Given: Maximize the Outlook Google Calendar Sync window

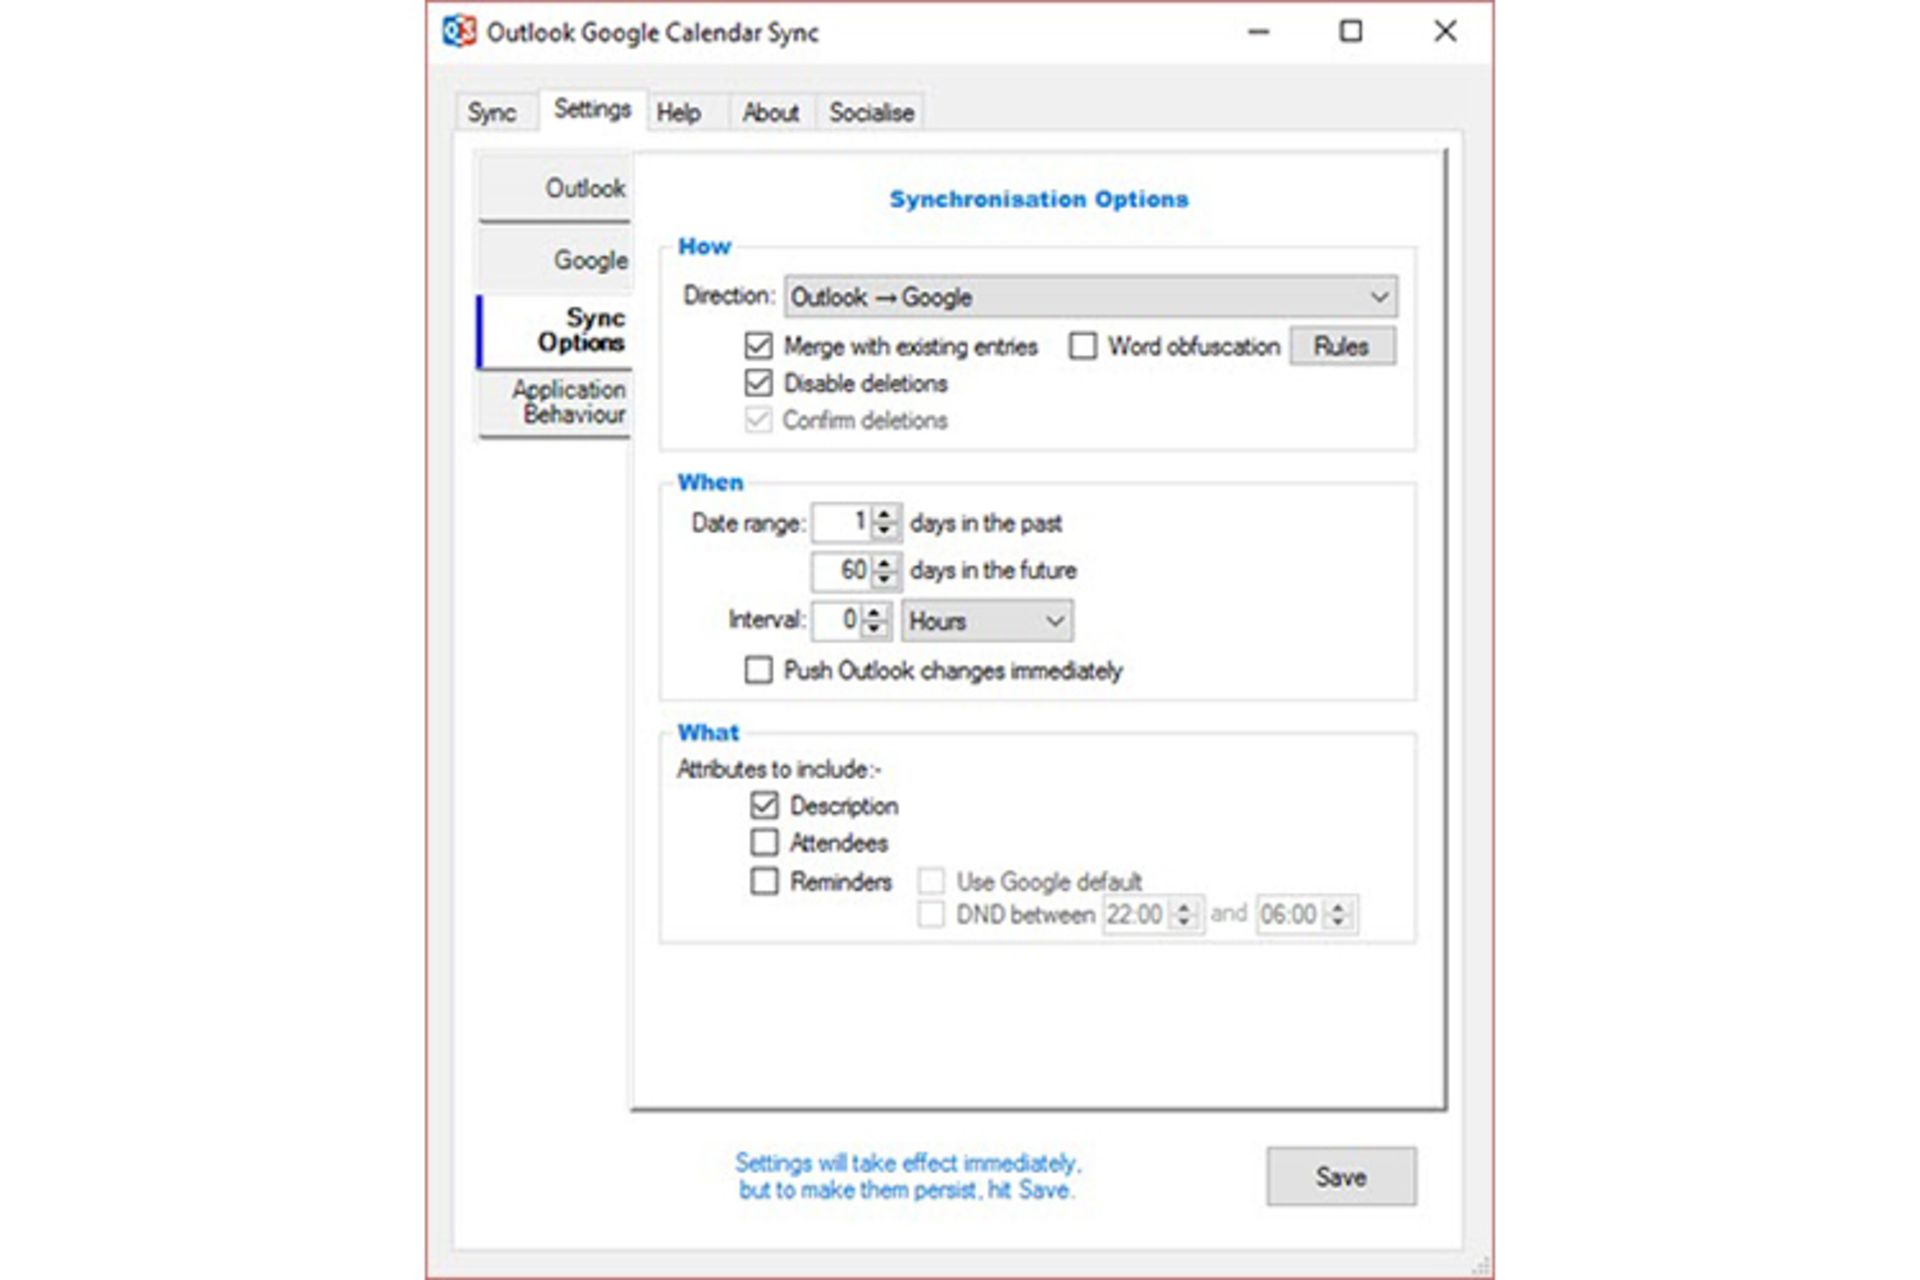Looking at the screenshot, I should tap(1351, 32).
